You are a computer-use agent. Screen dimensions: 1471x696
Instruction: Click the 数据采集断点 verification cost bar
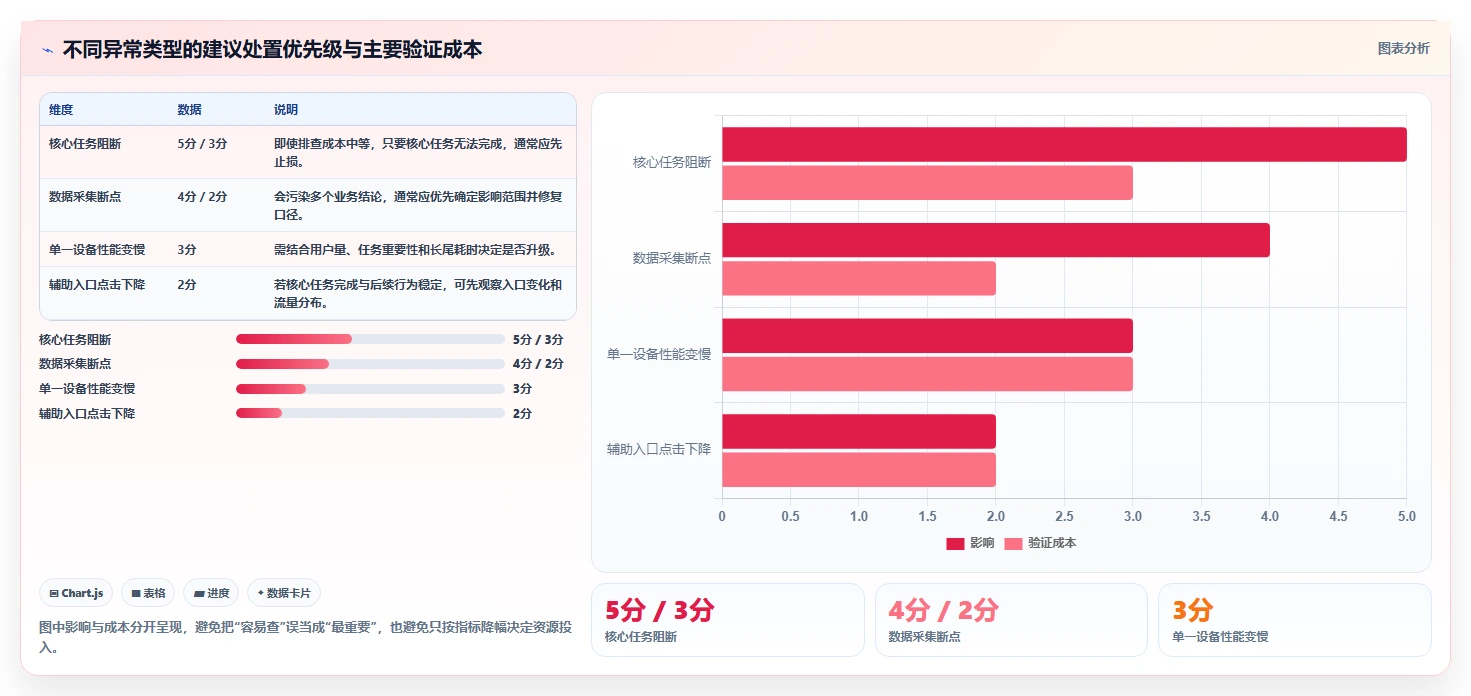(x=859, y=278)
